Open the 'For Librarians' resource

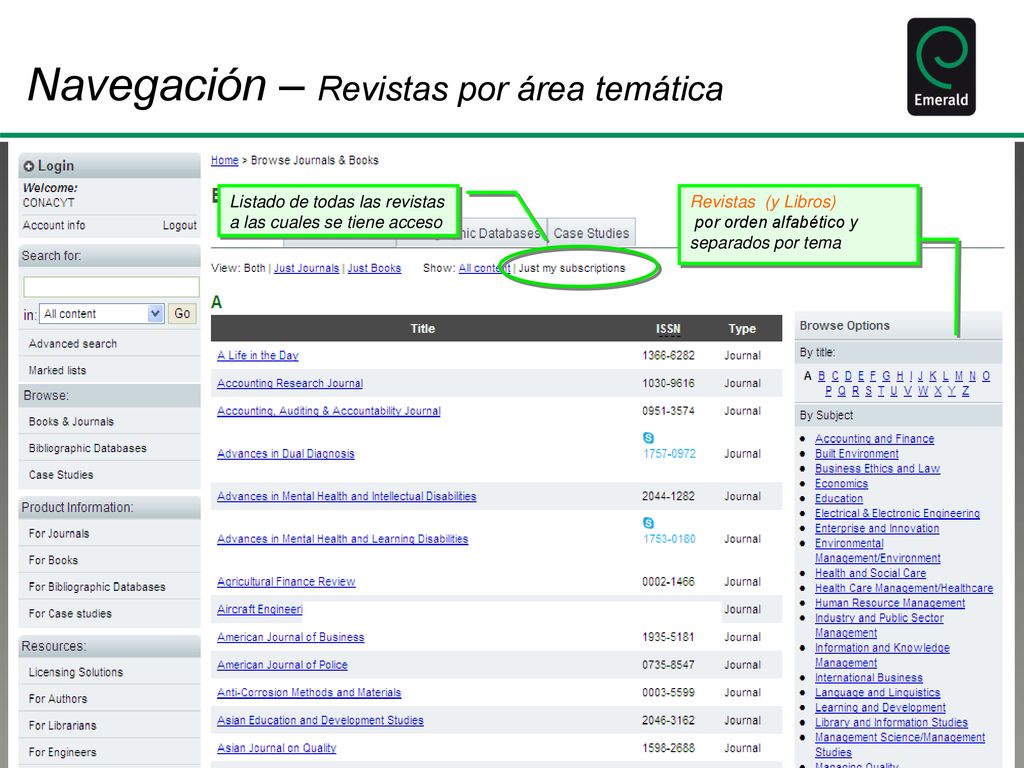coord(62,726)
